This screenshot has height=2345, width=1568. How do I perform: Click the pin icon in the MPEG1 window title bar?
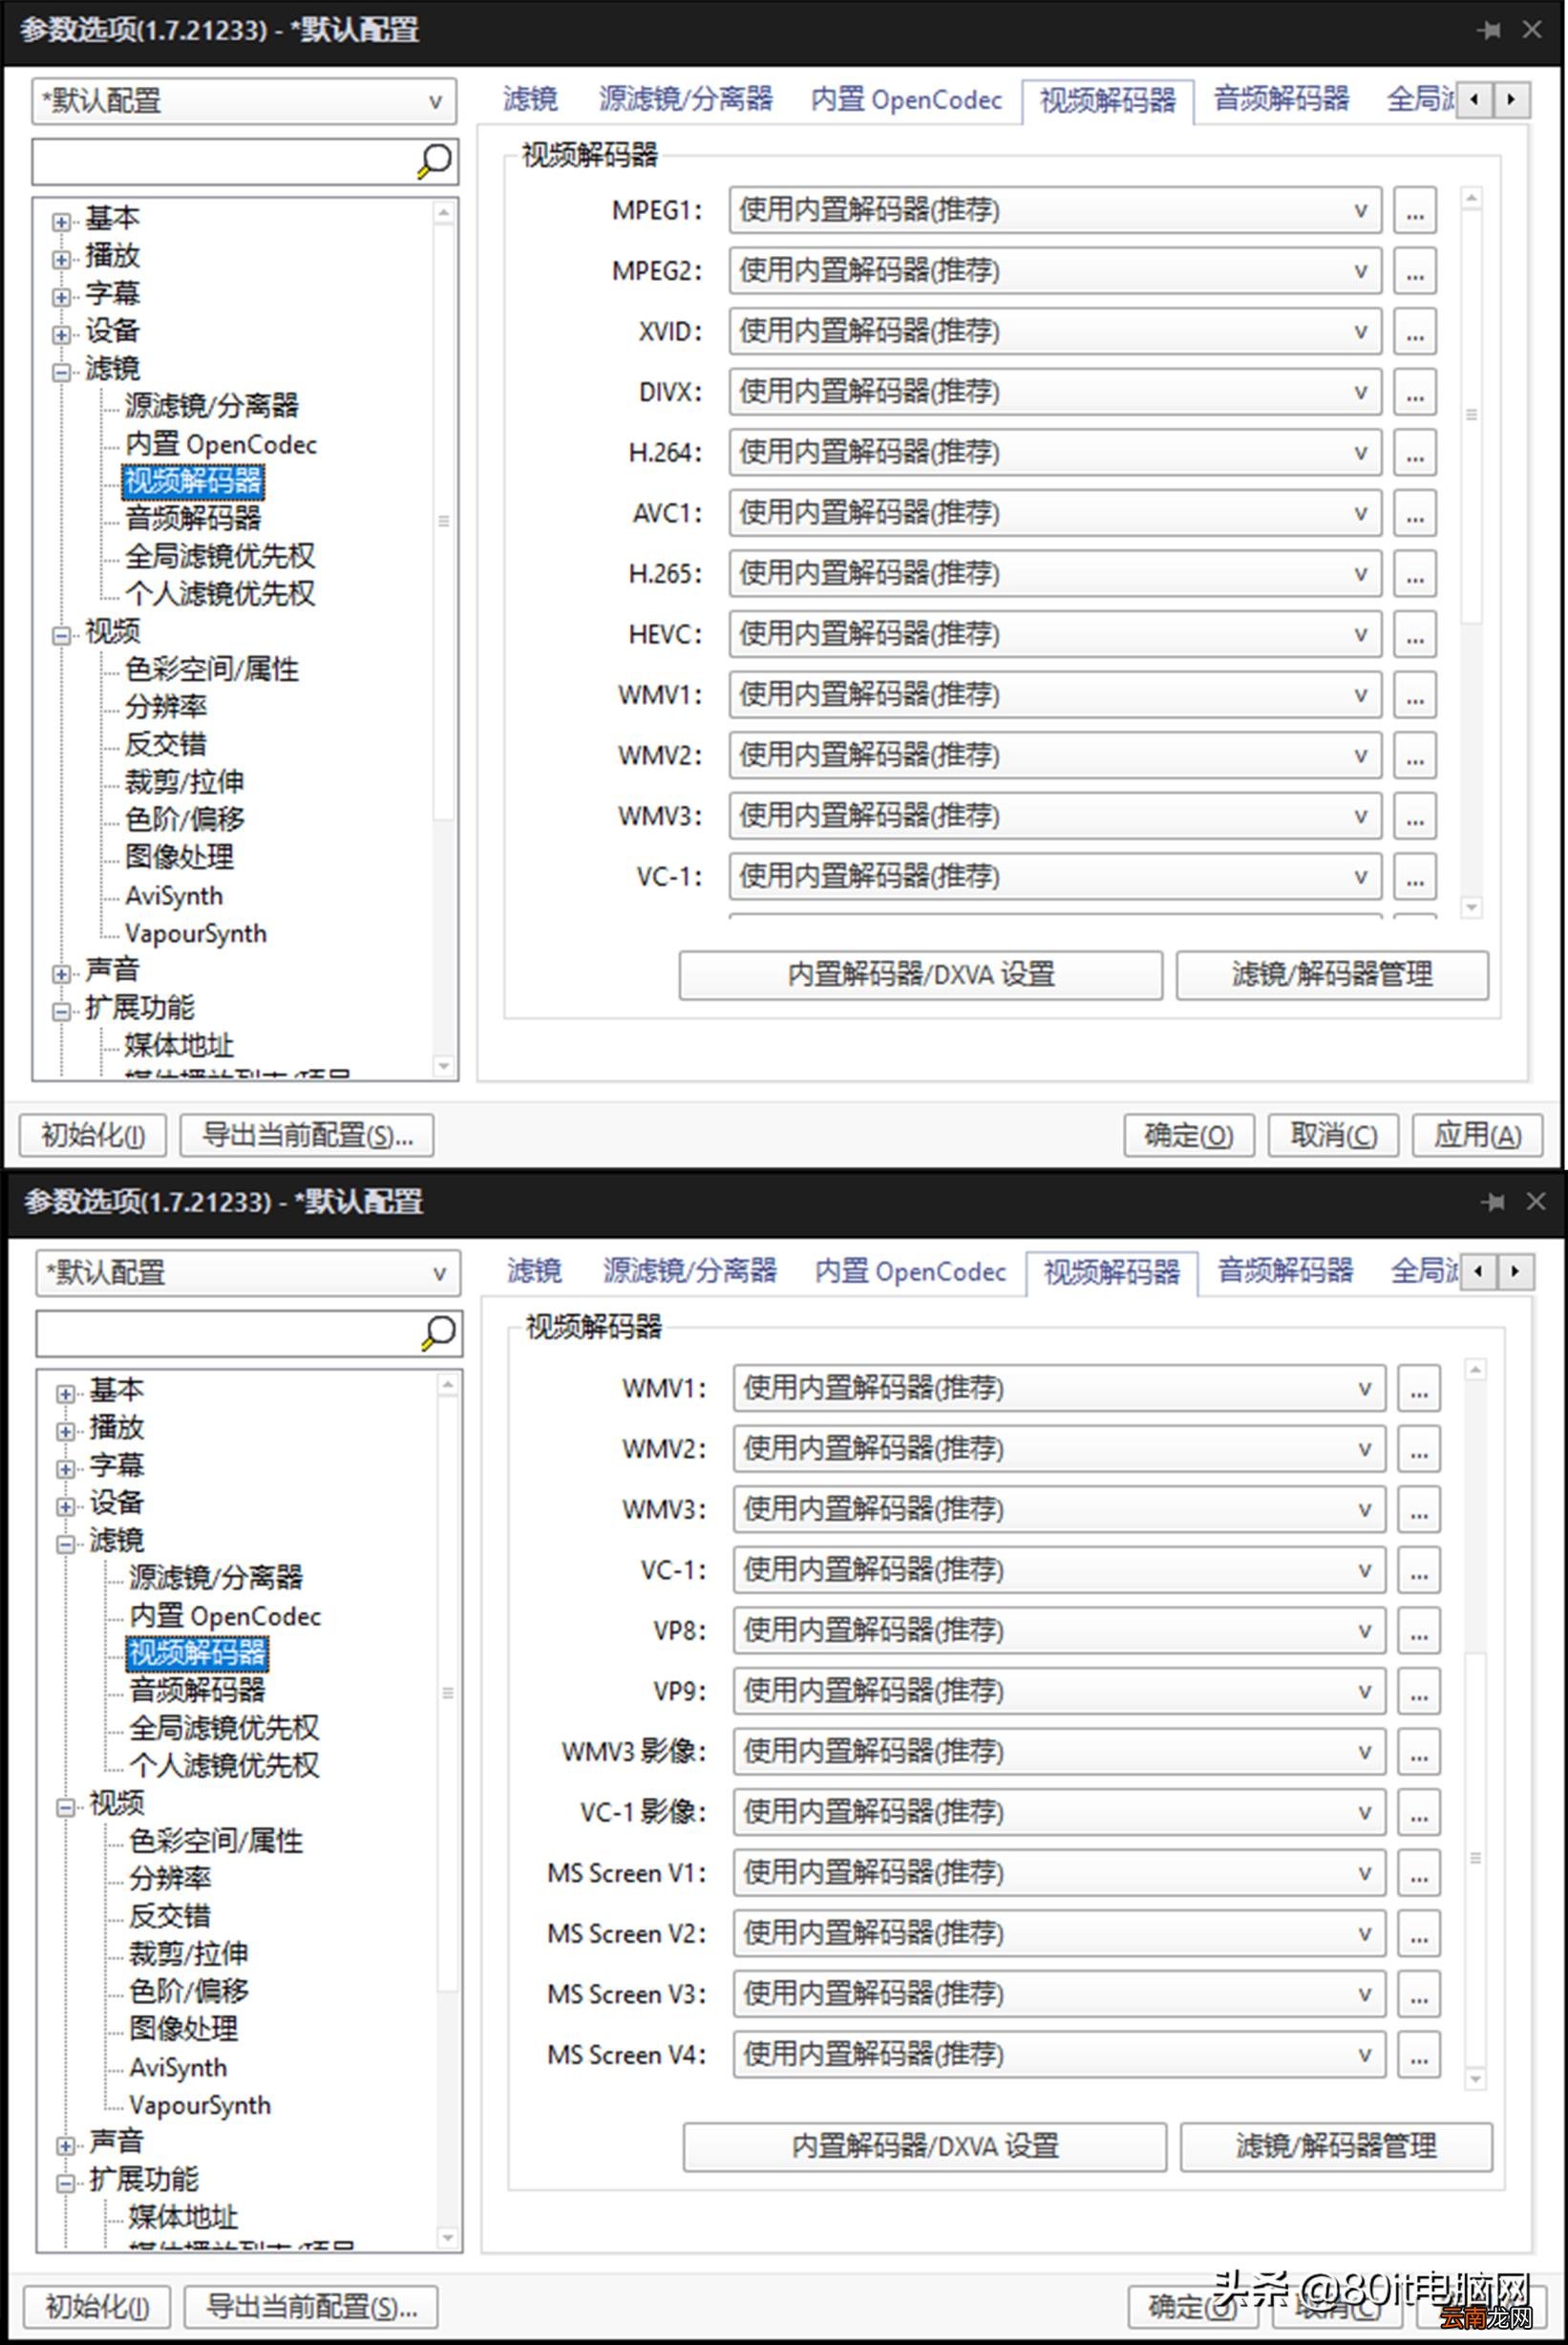coord(1489,30)
